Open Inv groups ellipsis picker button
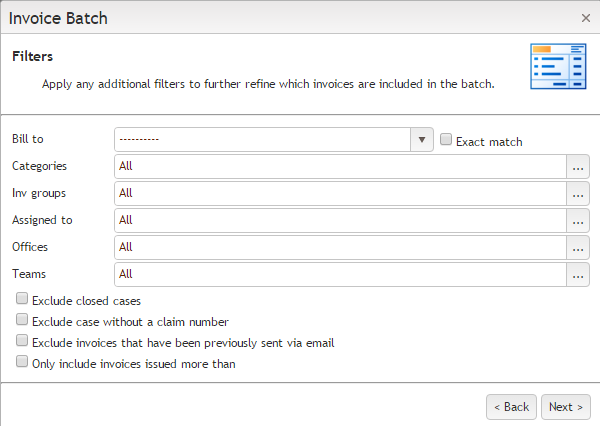The image size is (600, 426). click(x=578, y=193)
